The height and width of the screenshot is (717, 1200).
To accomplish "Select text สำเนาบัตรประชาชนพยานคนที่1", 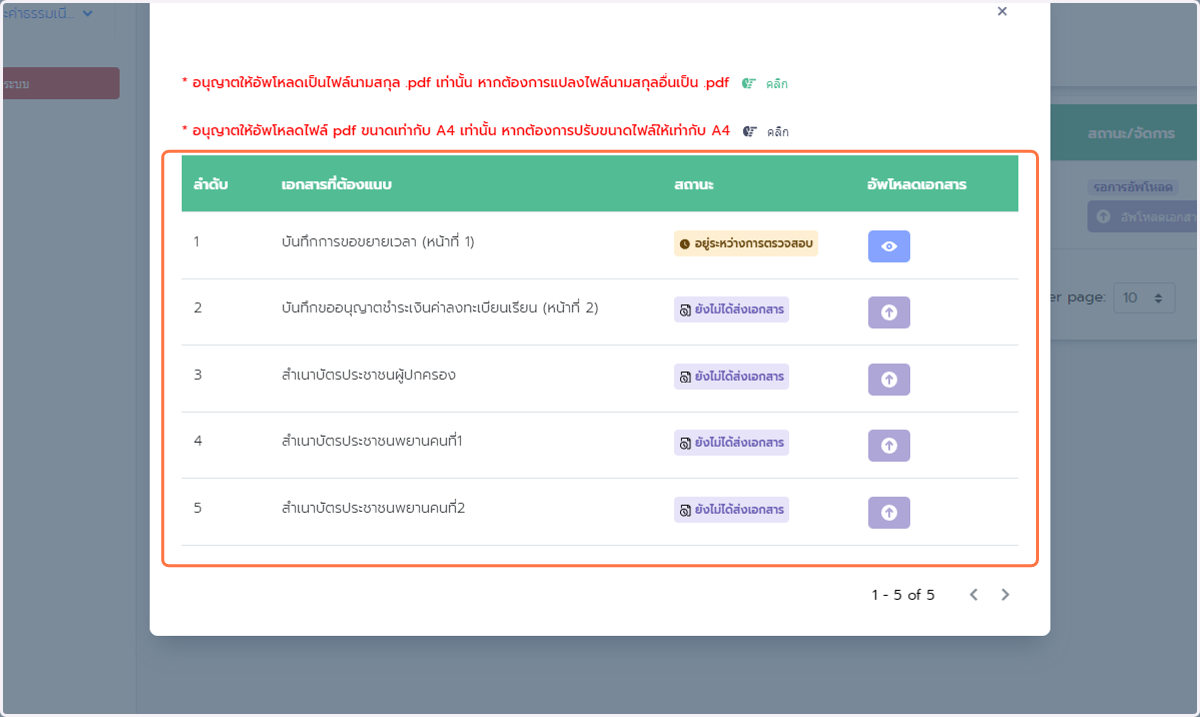I will click(372, 441).
